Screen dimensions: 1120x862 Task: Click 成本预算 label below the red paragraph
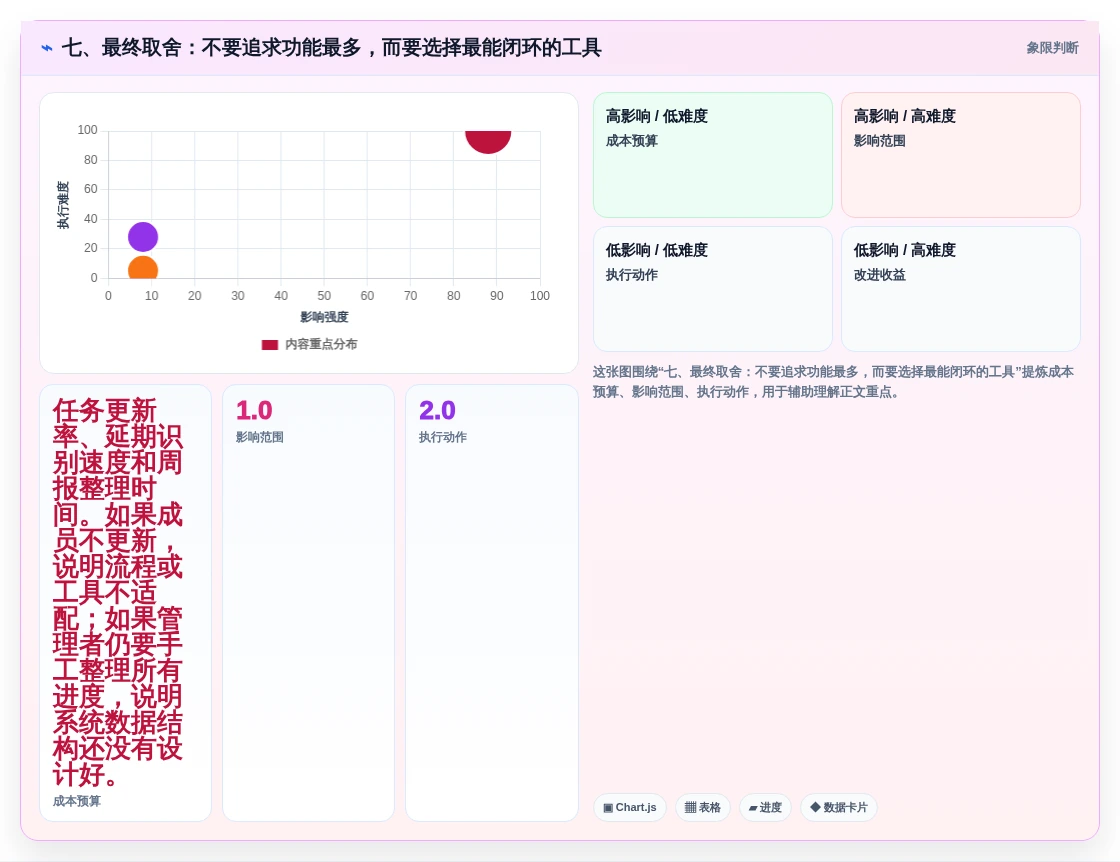click(x=76, y=801)
